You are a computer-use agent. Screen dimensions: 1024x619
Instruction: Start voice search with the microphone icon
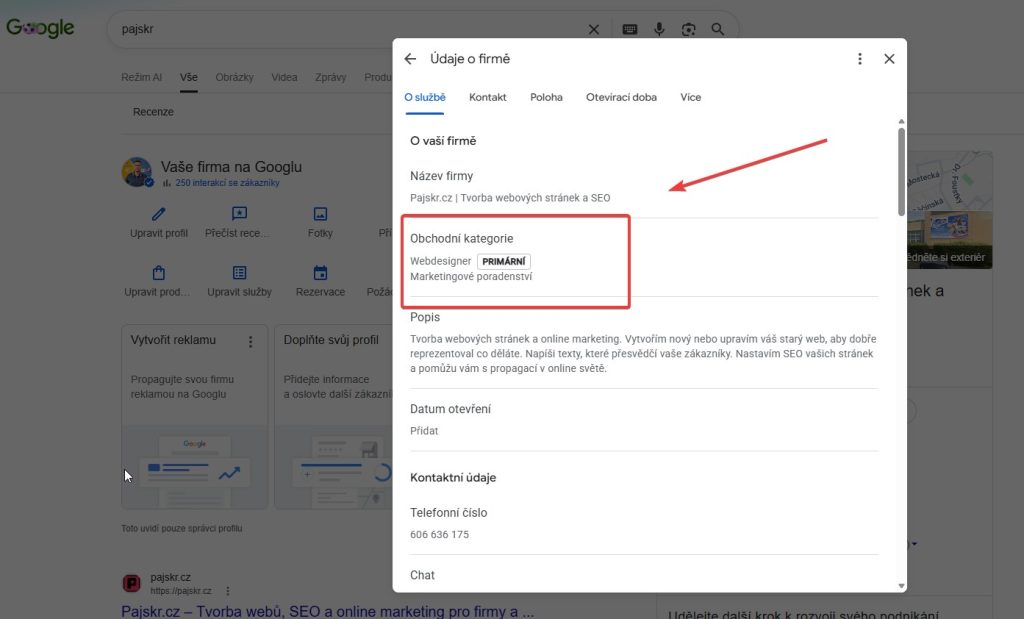coord(660,29)
